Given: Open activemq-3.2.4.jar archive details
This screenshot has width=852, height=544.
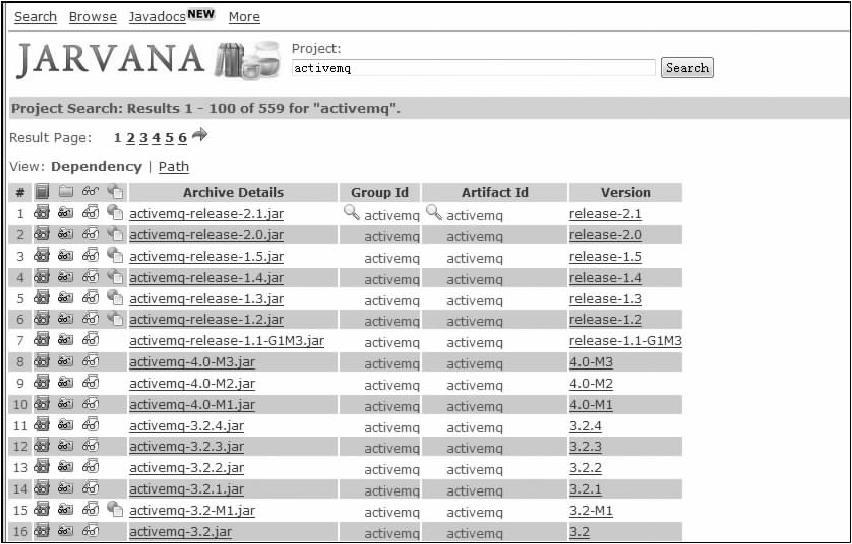Looking at the screenshot, I should (186, 425).
